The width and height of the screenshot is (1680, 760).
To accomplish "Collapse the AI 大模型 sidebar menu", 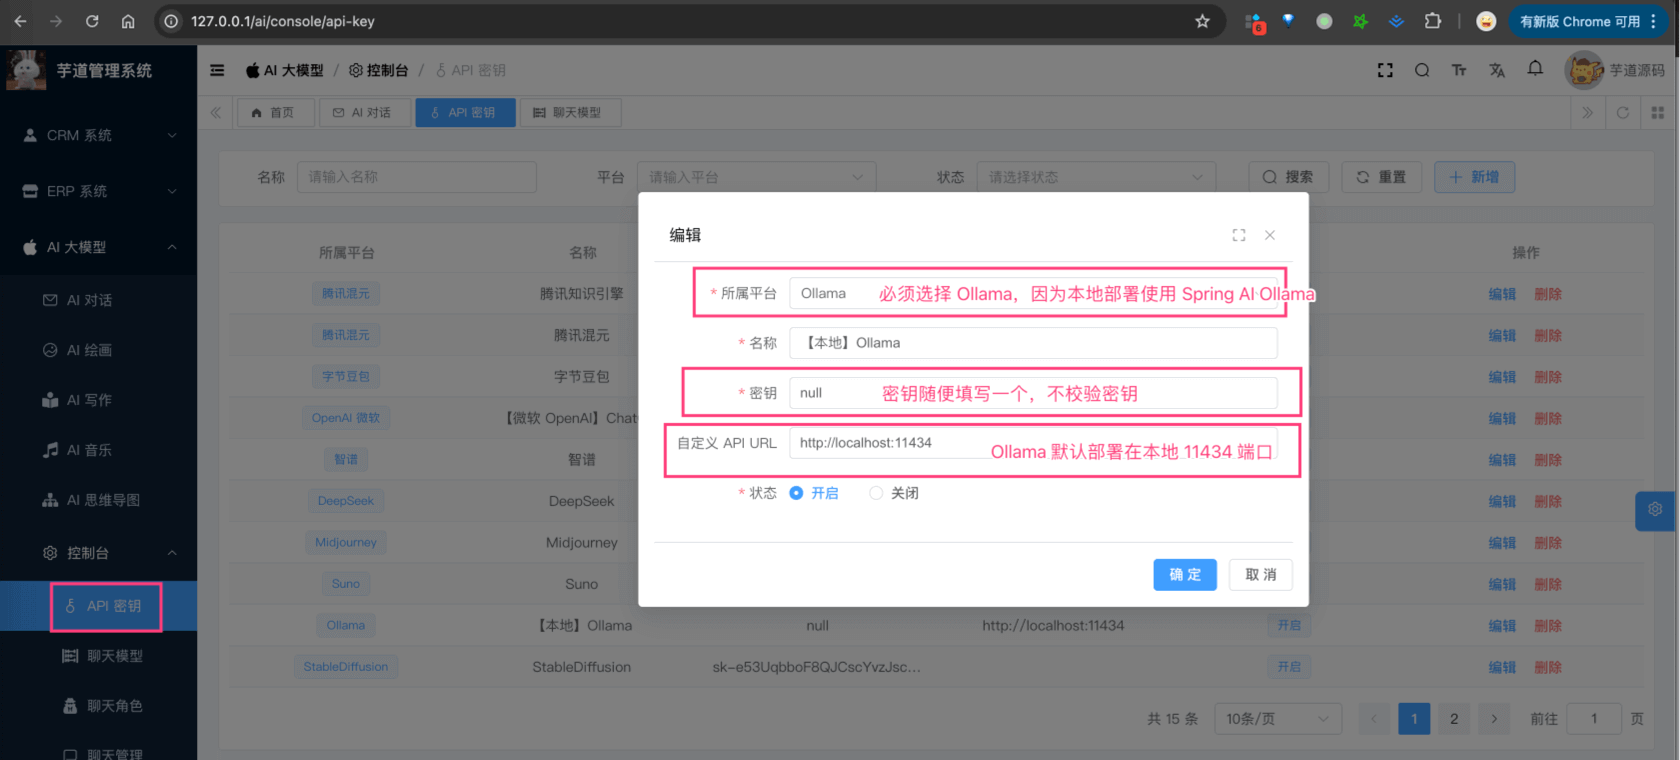I will click(x=98, y=247).
